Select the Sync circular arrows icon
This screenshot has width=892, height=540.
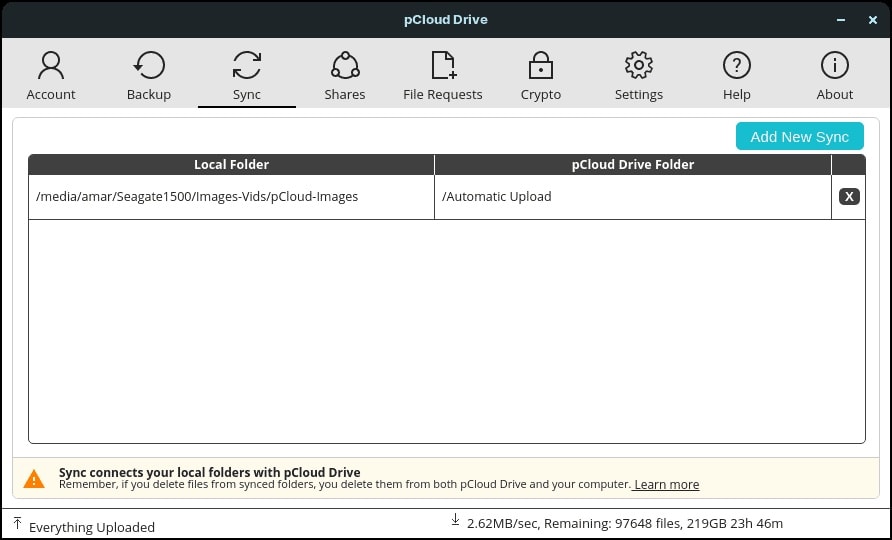click(247, 65)
